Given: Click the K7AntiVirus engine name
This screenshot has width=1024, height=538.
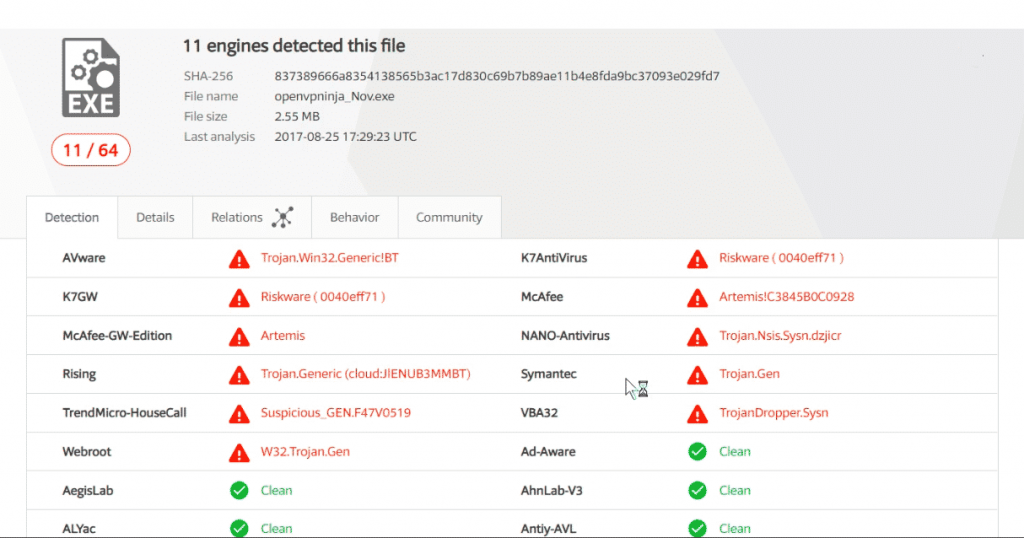Looking at the screenshot, I should coord(554,257).
